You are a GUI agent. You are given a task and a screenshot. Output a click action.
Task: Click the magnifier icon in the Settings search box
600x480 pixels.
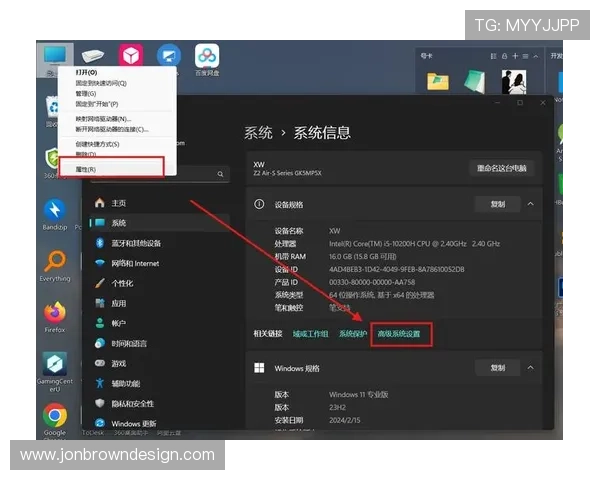coord(220,174)
